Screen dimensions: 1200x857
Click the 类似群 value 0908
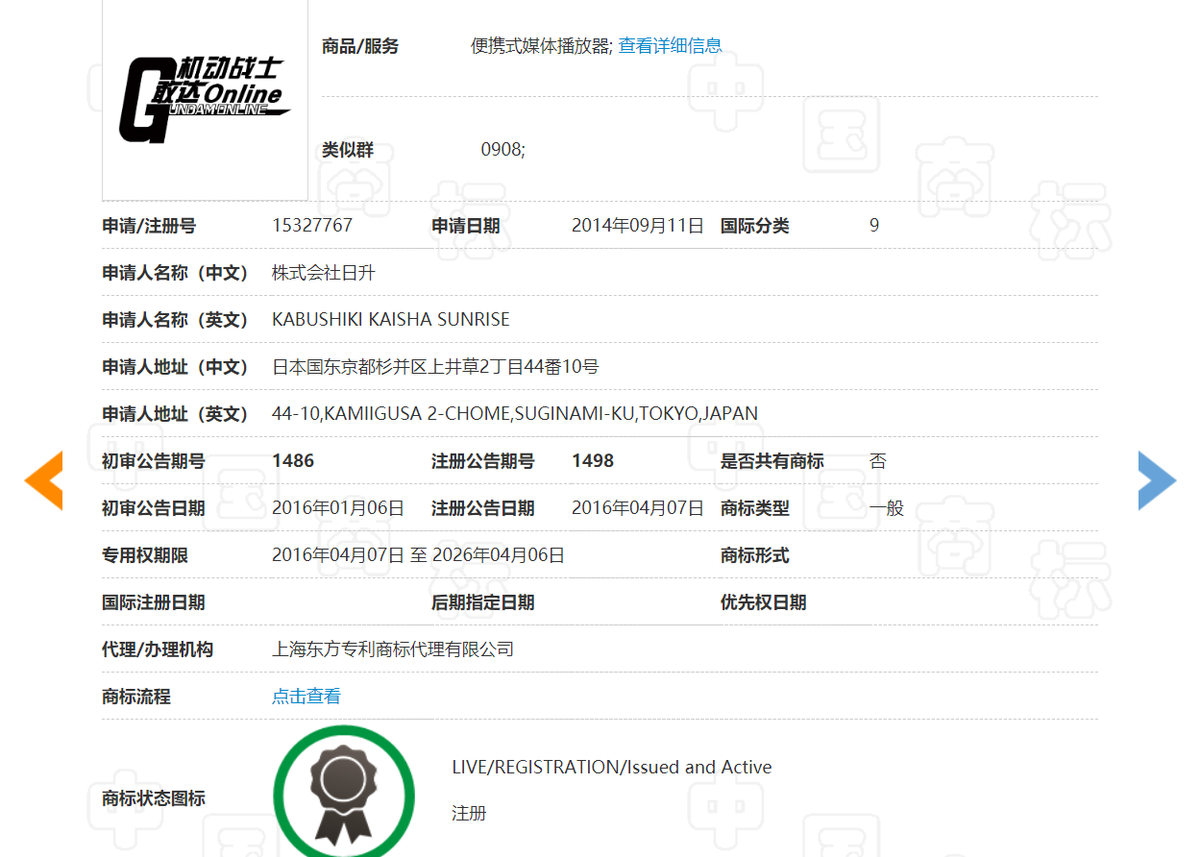pos(500,150)
